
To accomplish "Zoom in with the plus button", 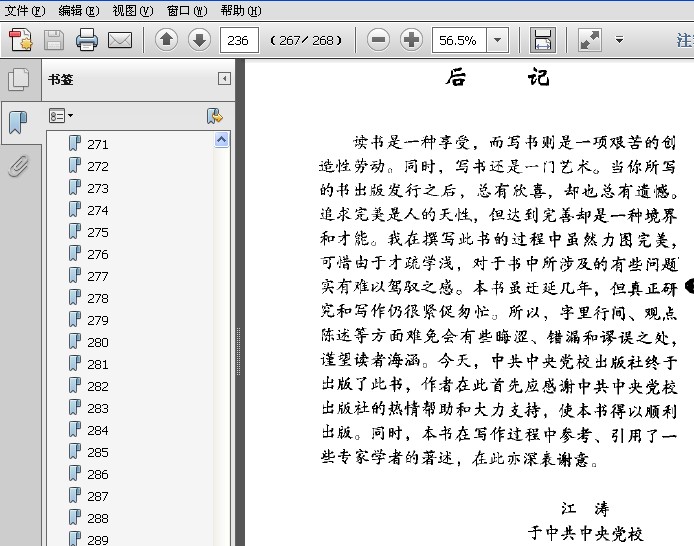I will click(x=411, y=40).
